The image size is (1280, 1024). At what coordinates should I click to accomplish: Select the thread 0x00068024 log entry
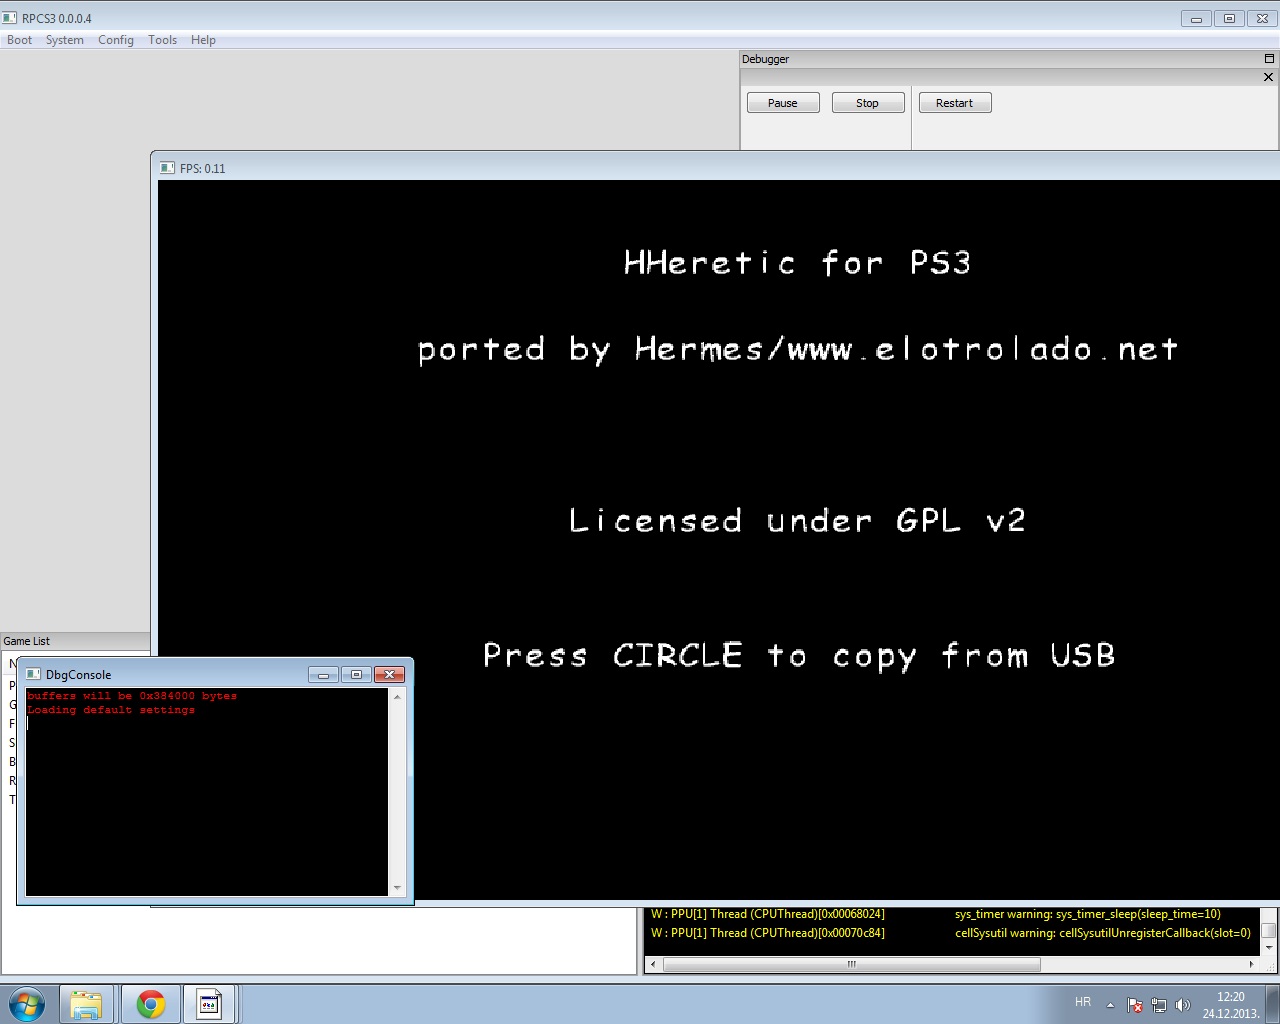(x=768, y=914)
